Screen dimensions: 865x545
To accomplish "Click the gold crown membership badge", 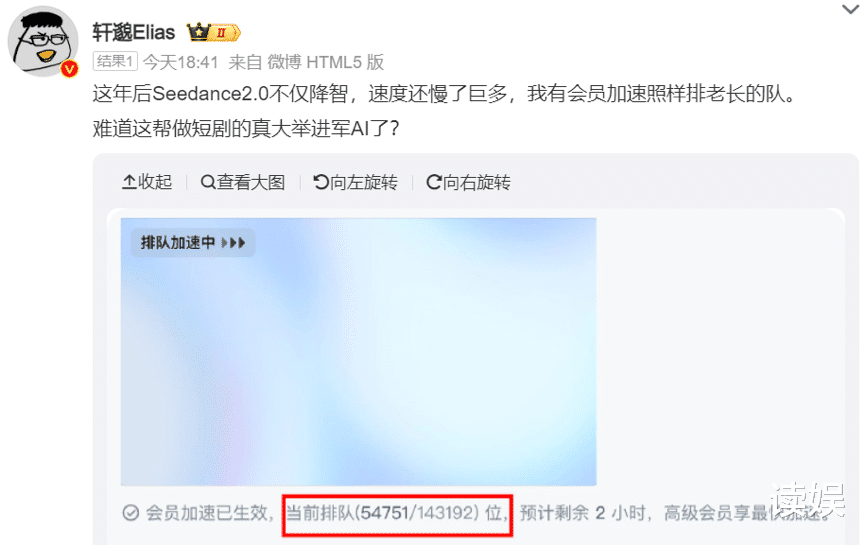I will [x=213, y=33].
